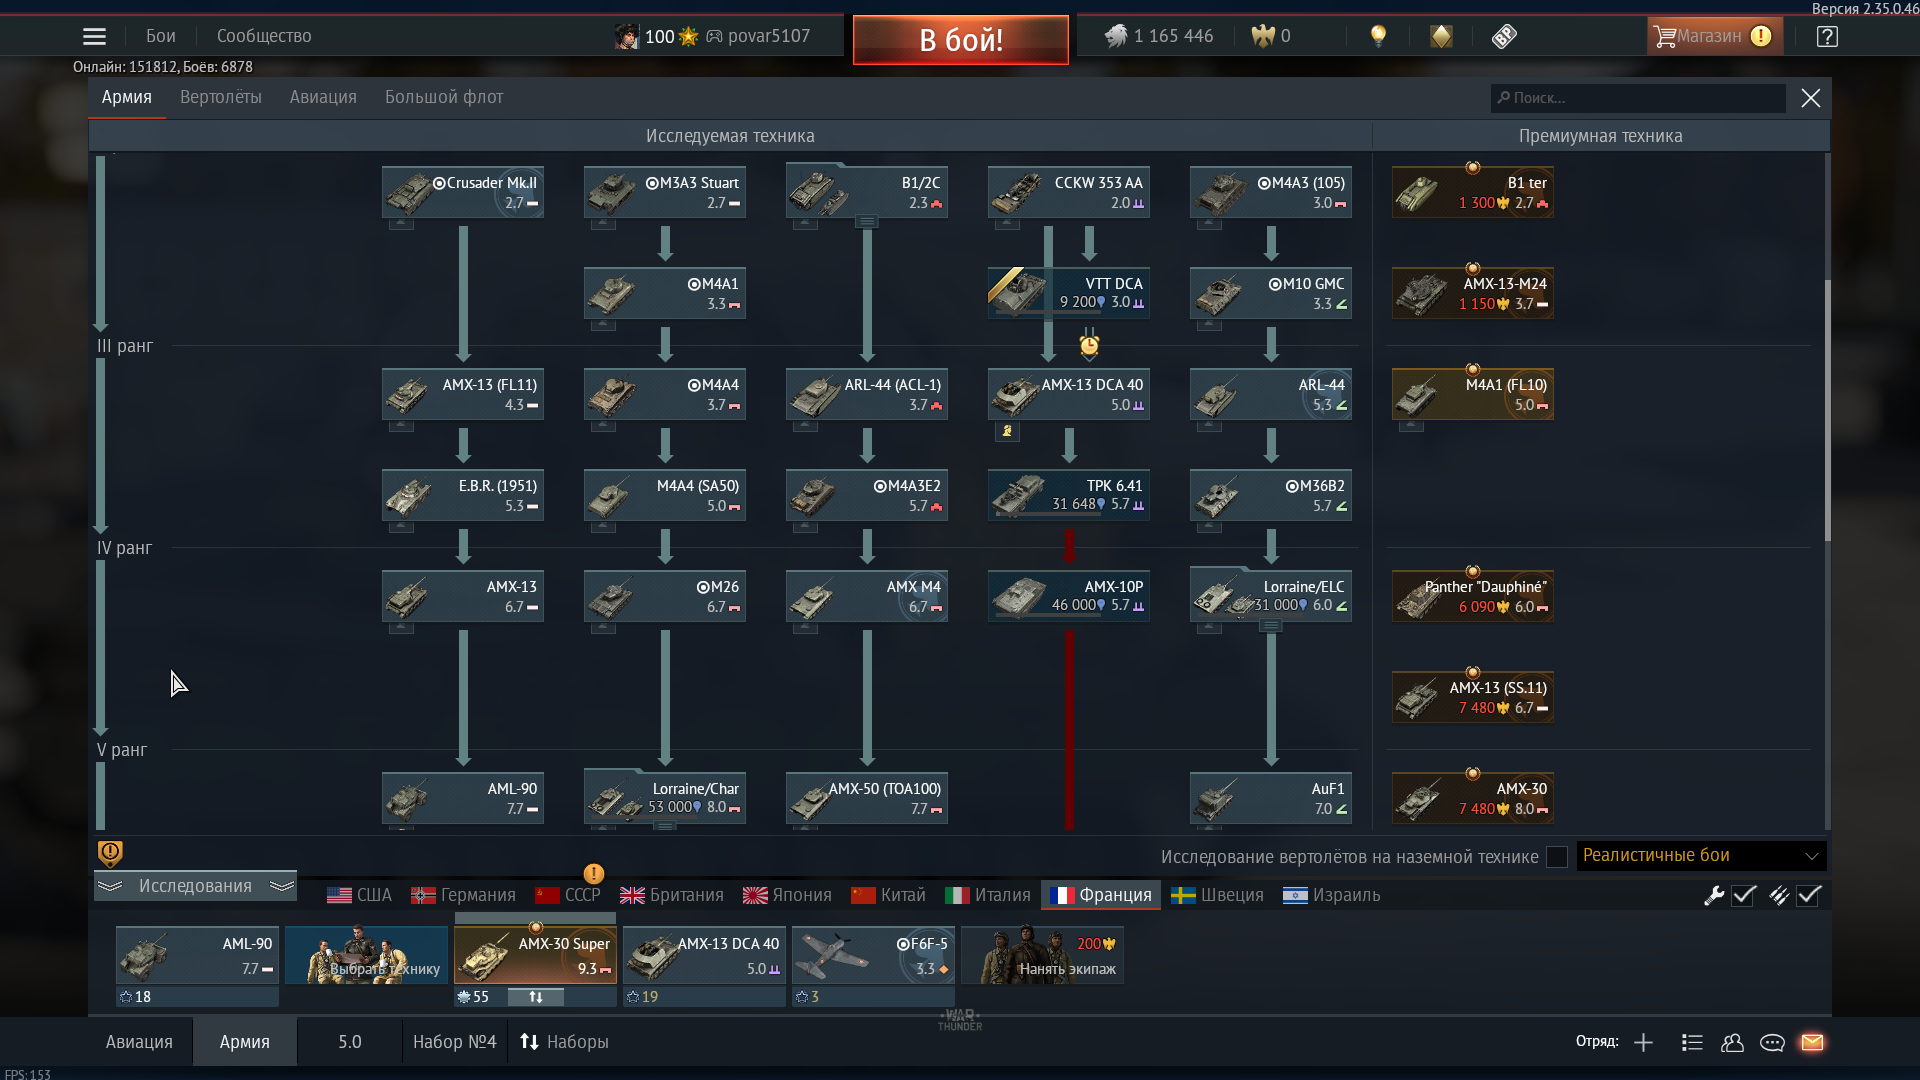Click the lightbulb hints icon
1920x1080 pixels.
(x=1378, y=36)
